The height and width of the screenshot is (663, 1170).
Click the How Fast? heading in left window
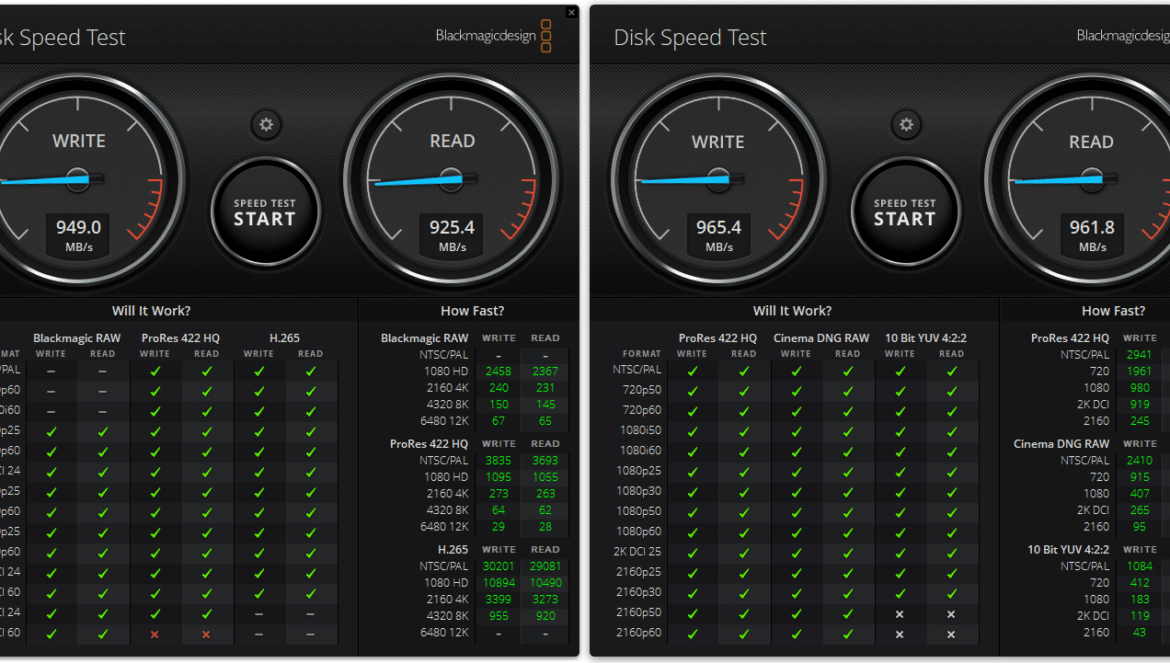tap(472, 311)
